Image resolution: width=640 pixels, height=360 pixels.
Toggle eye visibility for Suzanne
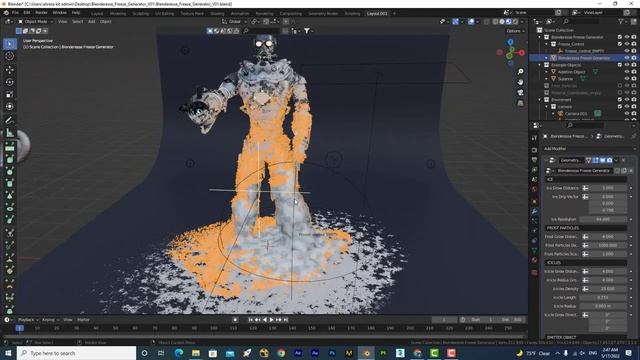coord(627,79)
